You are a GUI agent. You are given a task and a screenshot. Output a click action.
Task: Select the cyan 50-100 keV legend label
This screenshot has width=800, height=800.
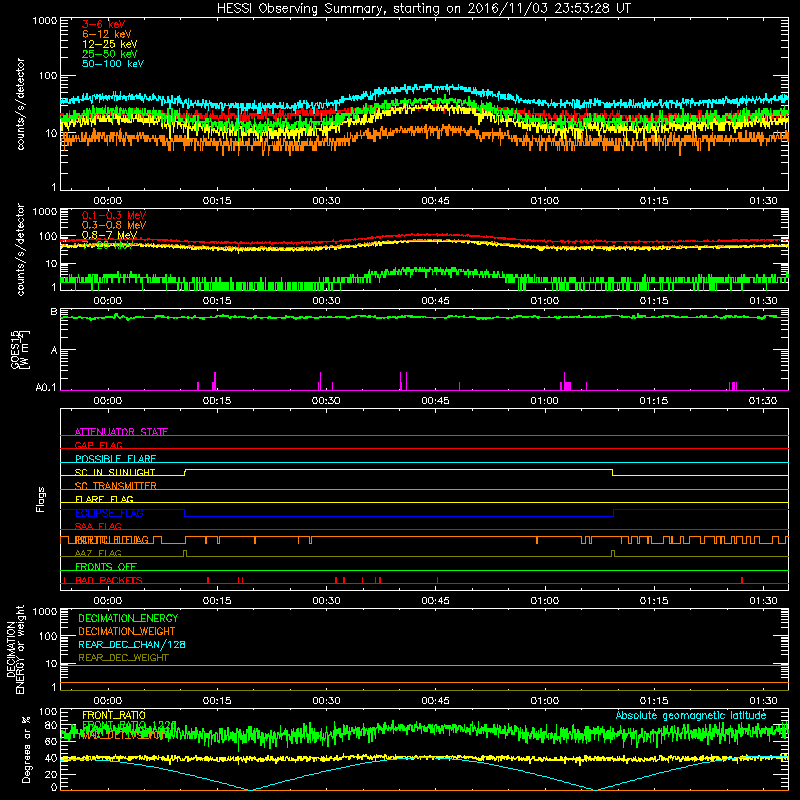[113, 64]
